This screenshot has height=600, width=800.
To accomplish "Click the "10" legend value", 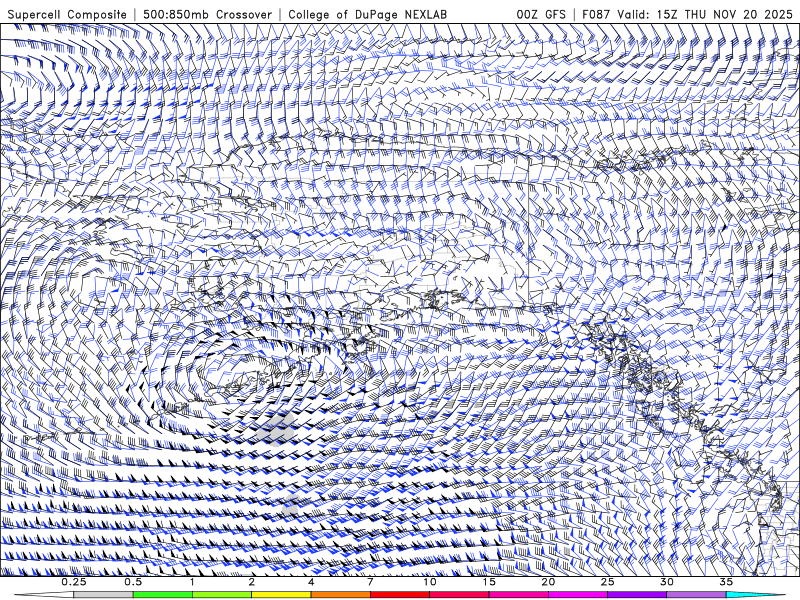I will pos(430,582).
